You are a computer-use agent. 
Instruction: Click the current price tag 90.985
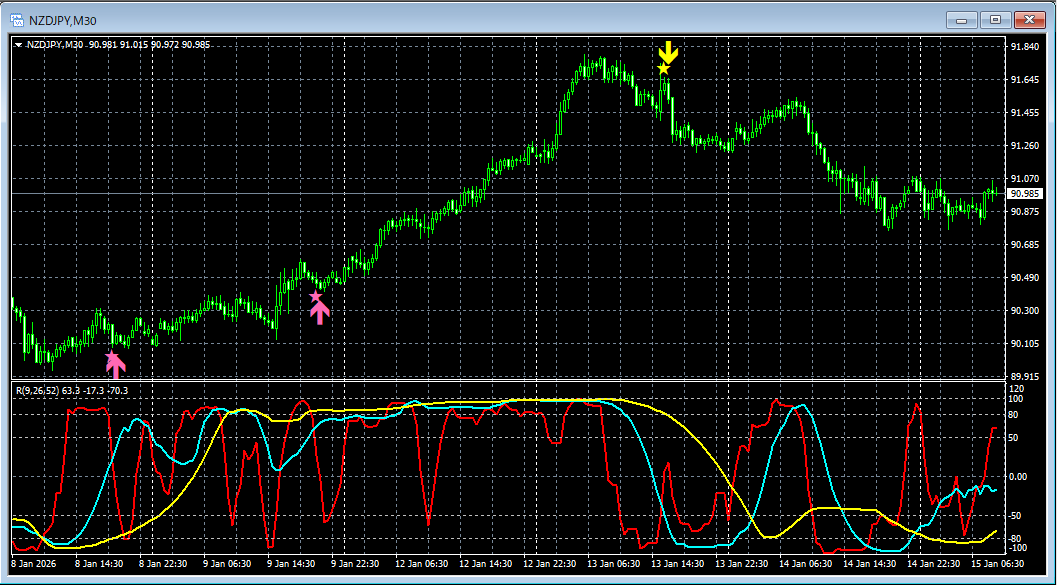1025,194
